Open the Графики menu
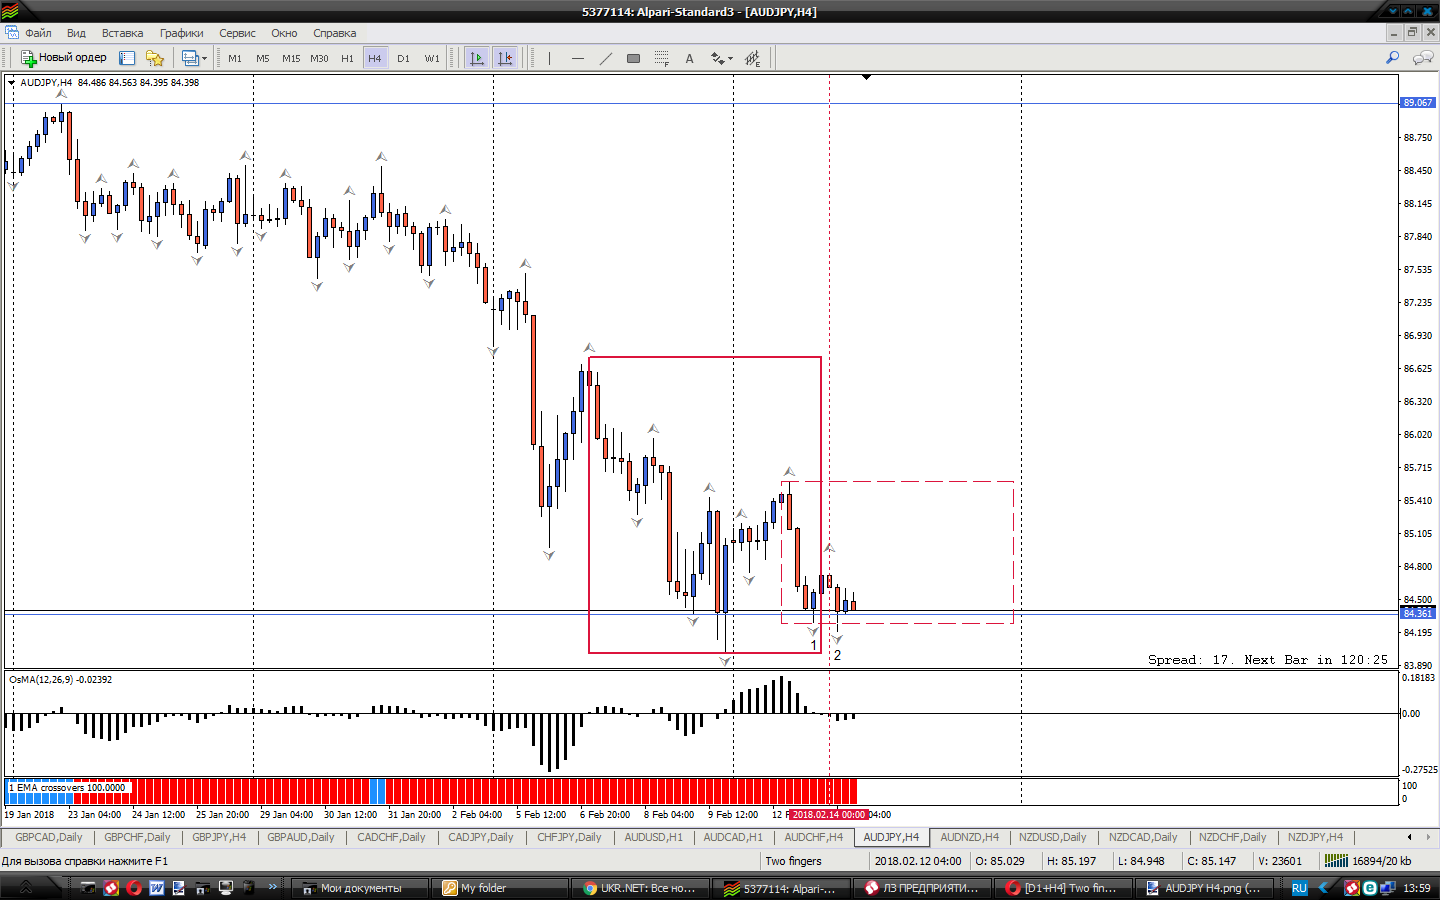The width and height of the screenshot is (1440, 900). point(181,33)
